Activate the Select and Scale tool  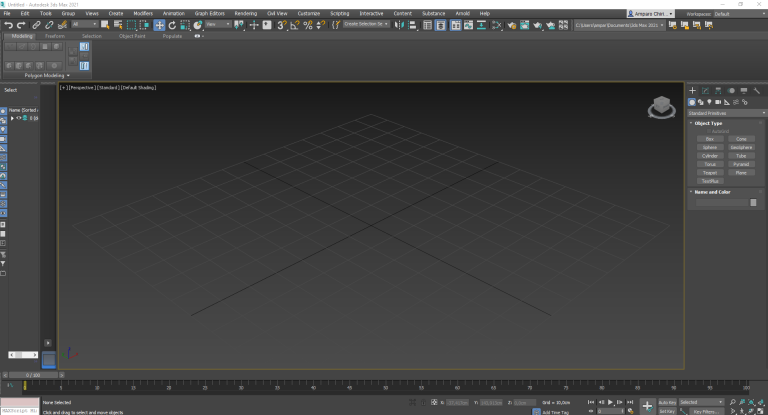click(185, 25)
